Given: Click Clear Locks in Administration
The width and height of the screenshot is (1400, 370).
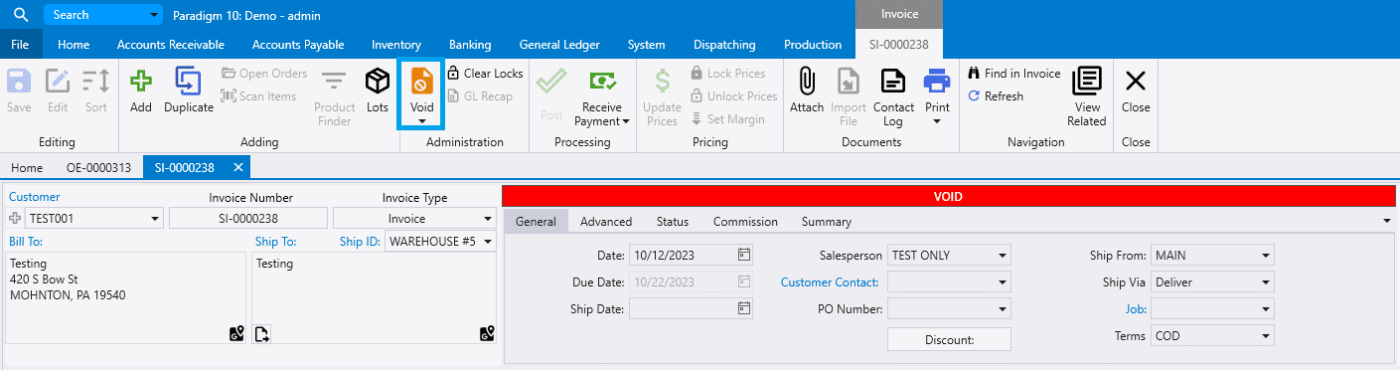Looking at the screenshot, I should [x=485, y=74].
